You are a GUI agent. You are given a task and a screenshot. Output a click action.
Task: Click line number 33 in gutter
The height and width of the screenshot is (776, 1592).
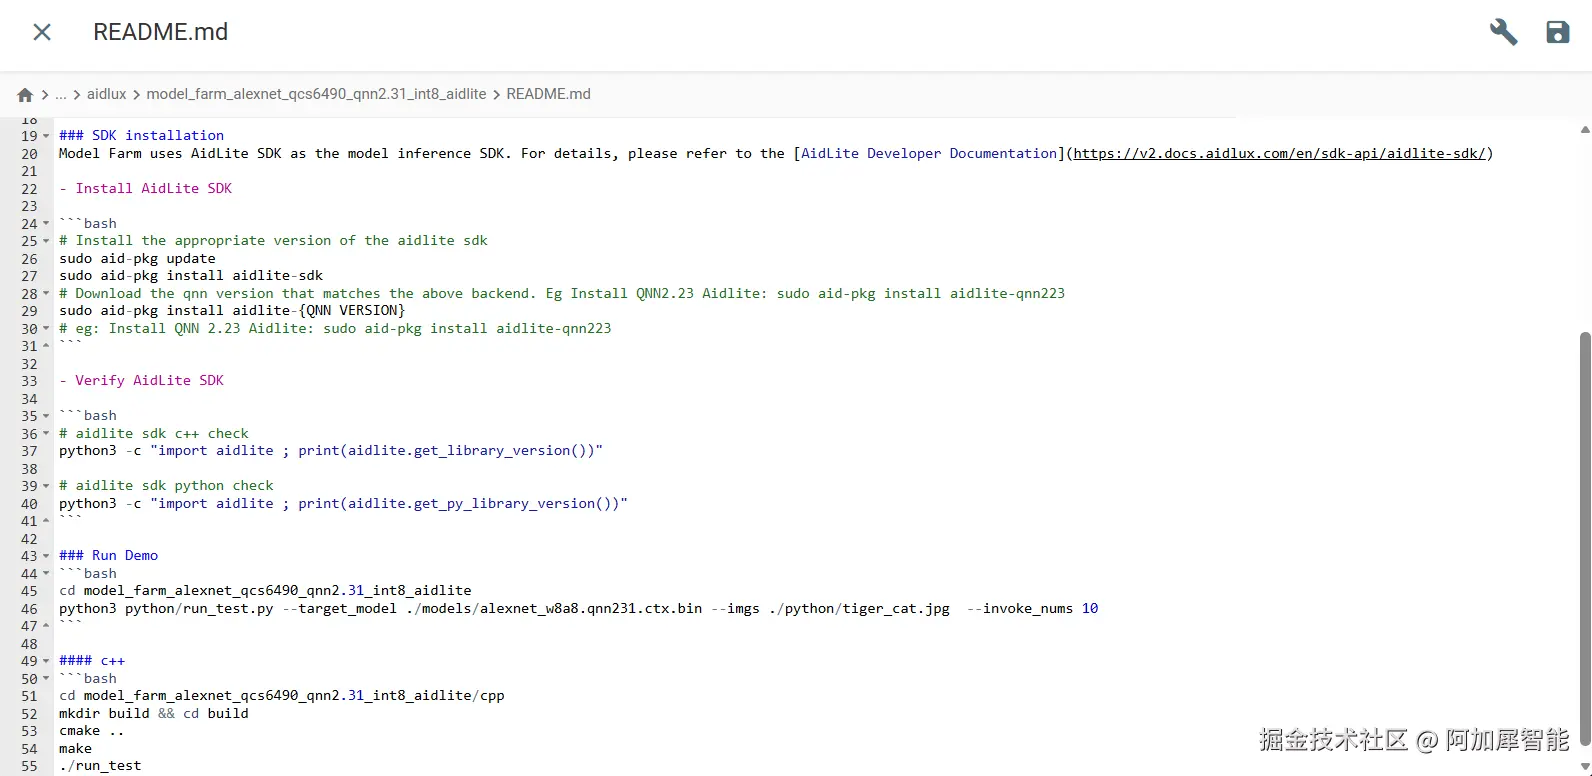click(x=29, y=381)
